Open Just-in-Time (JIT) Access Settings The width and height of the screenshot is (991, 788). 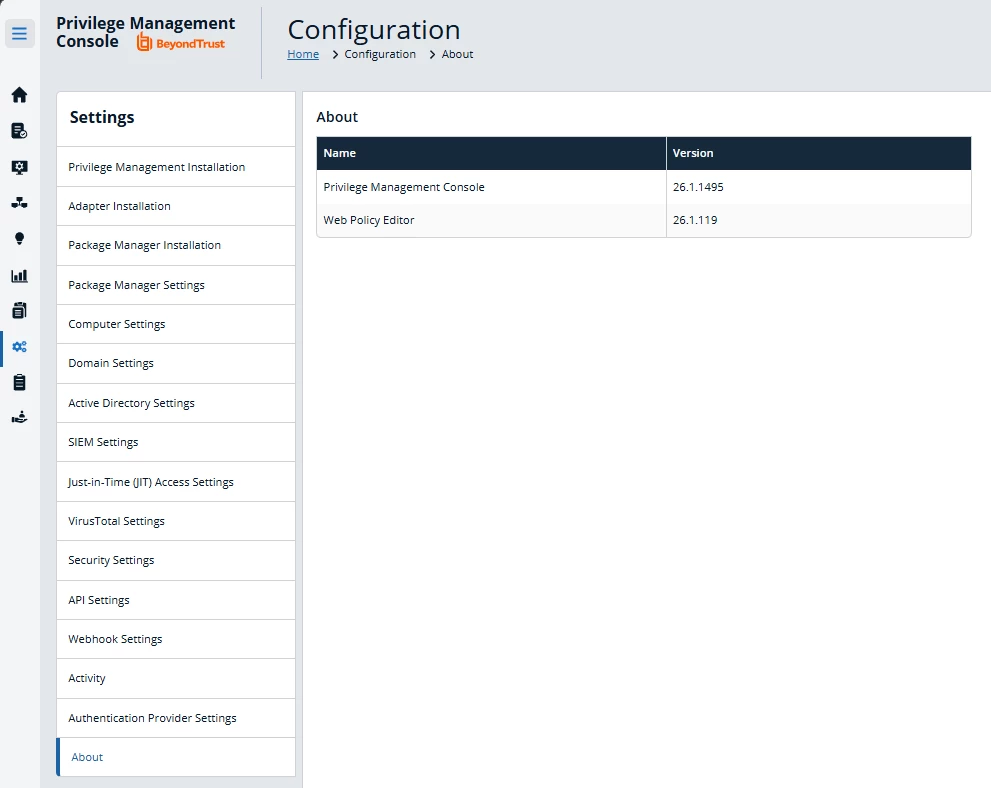176,482
